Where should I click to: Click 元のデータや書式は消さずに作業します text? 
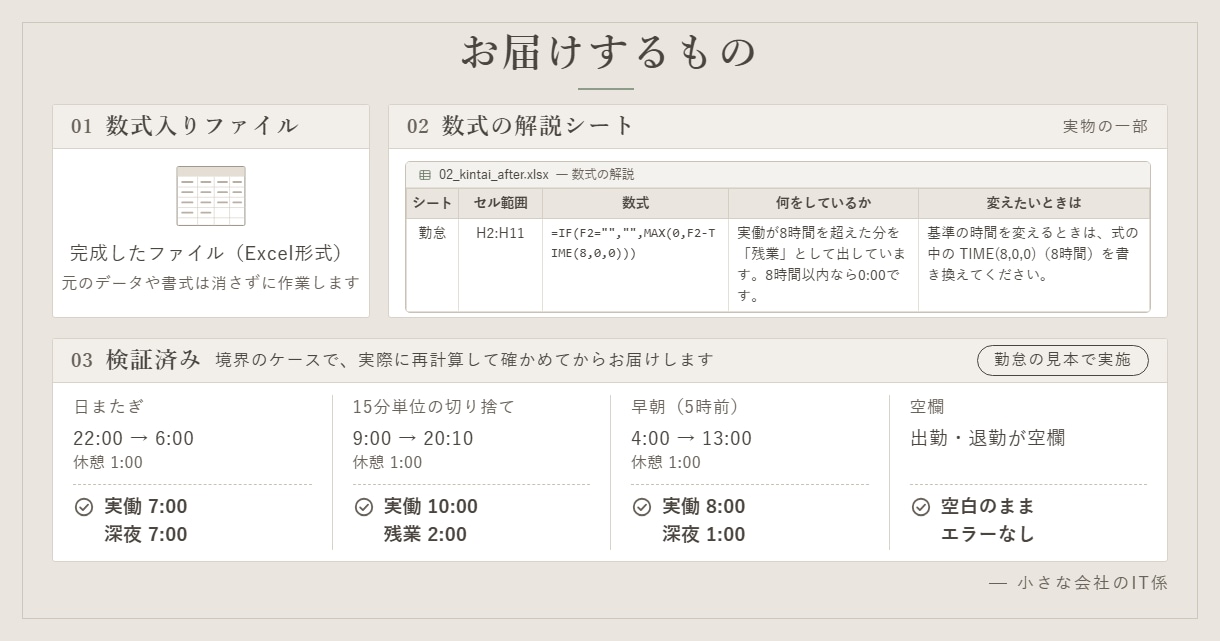click(x=211, y=283)
